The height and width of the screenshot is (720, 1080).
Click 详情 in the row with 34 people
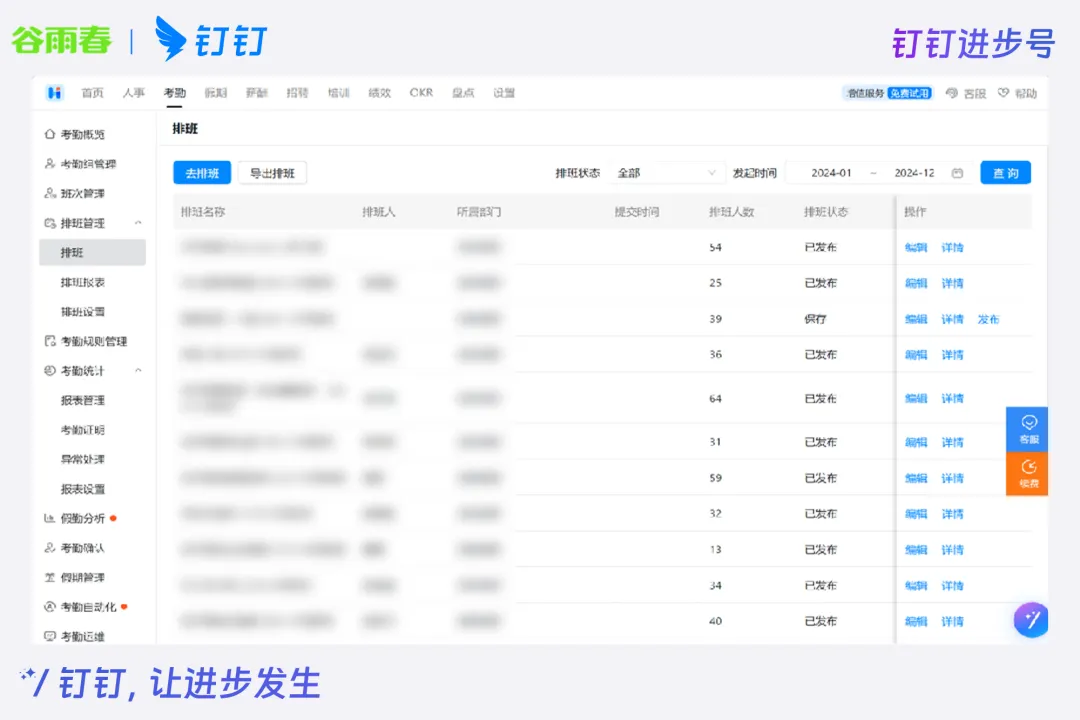click(953, 586)
